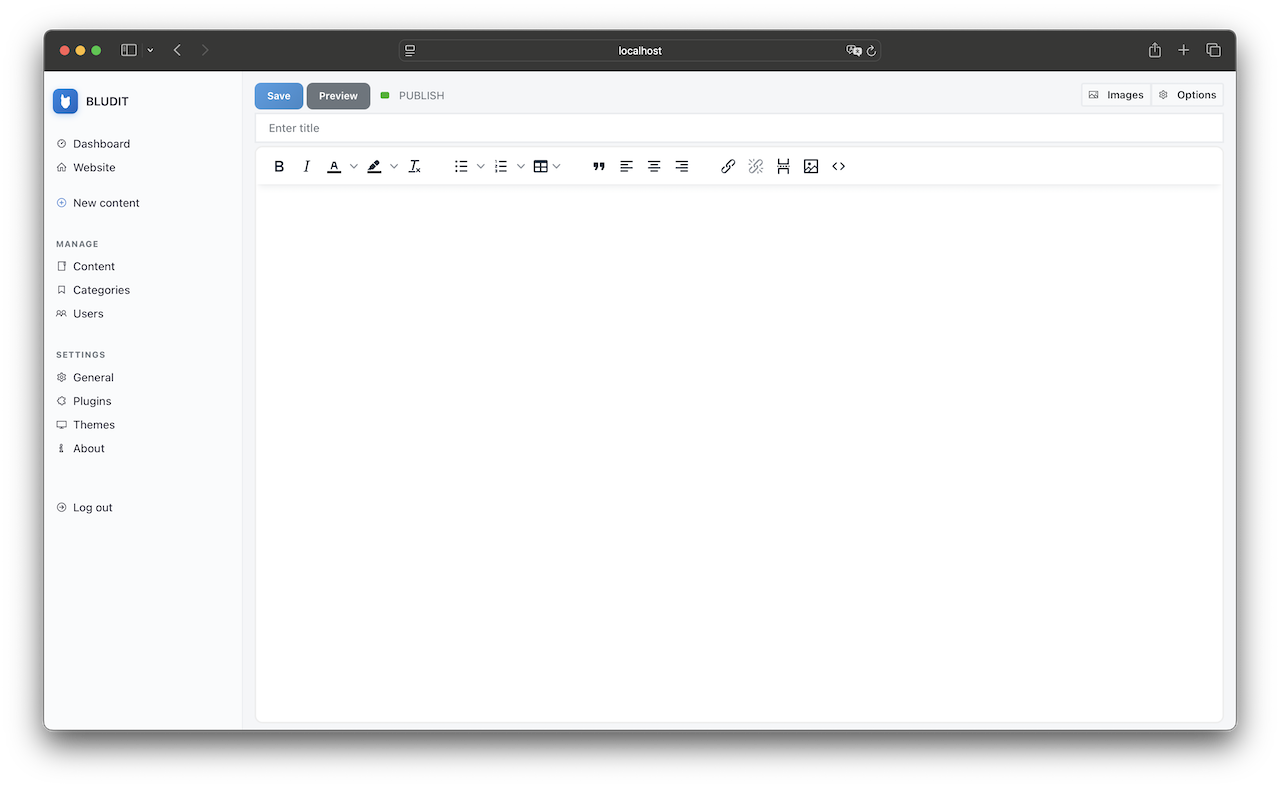Clear text formatting with the Tx icon
Viewport: 1280px width, 788px height.
point(414,166)
